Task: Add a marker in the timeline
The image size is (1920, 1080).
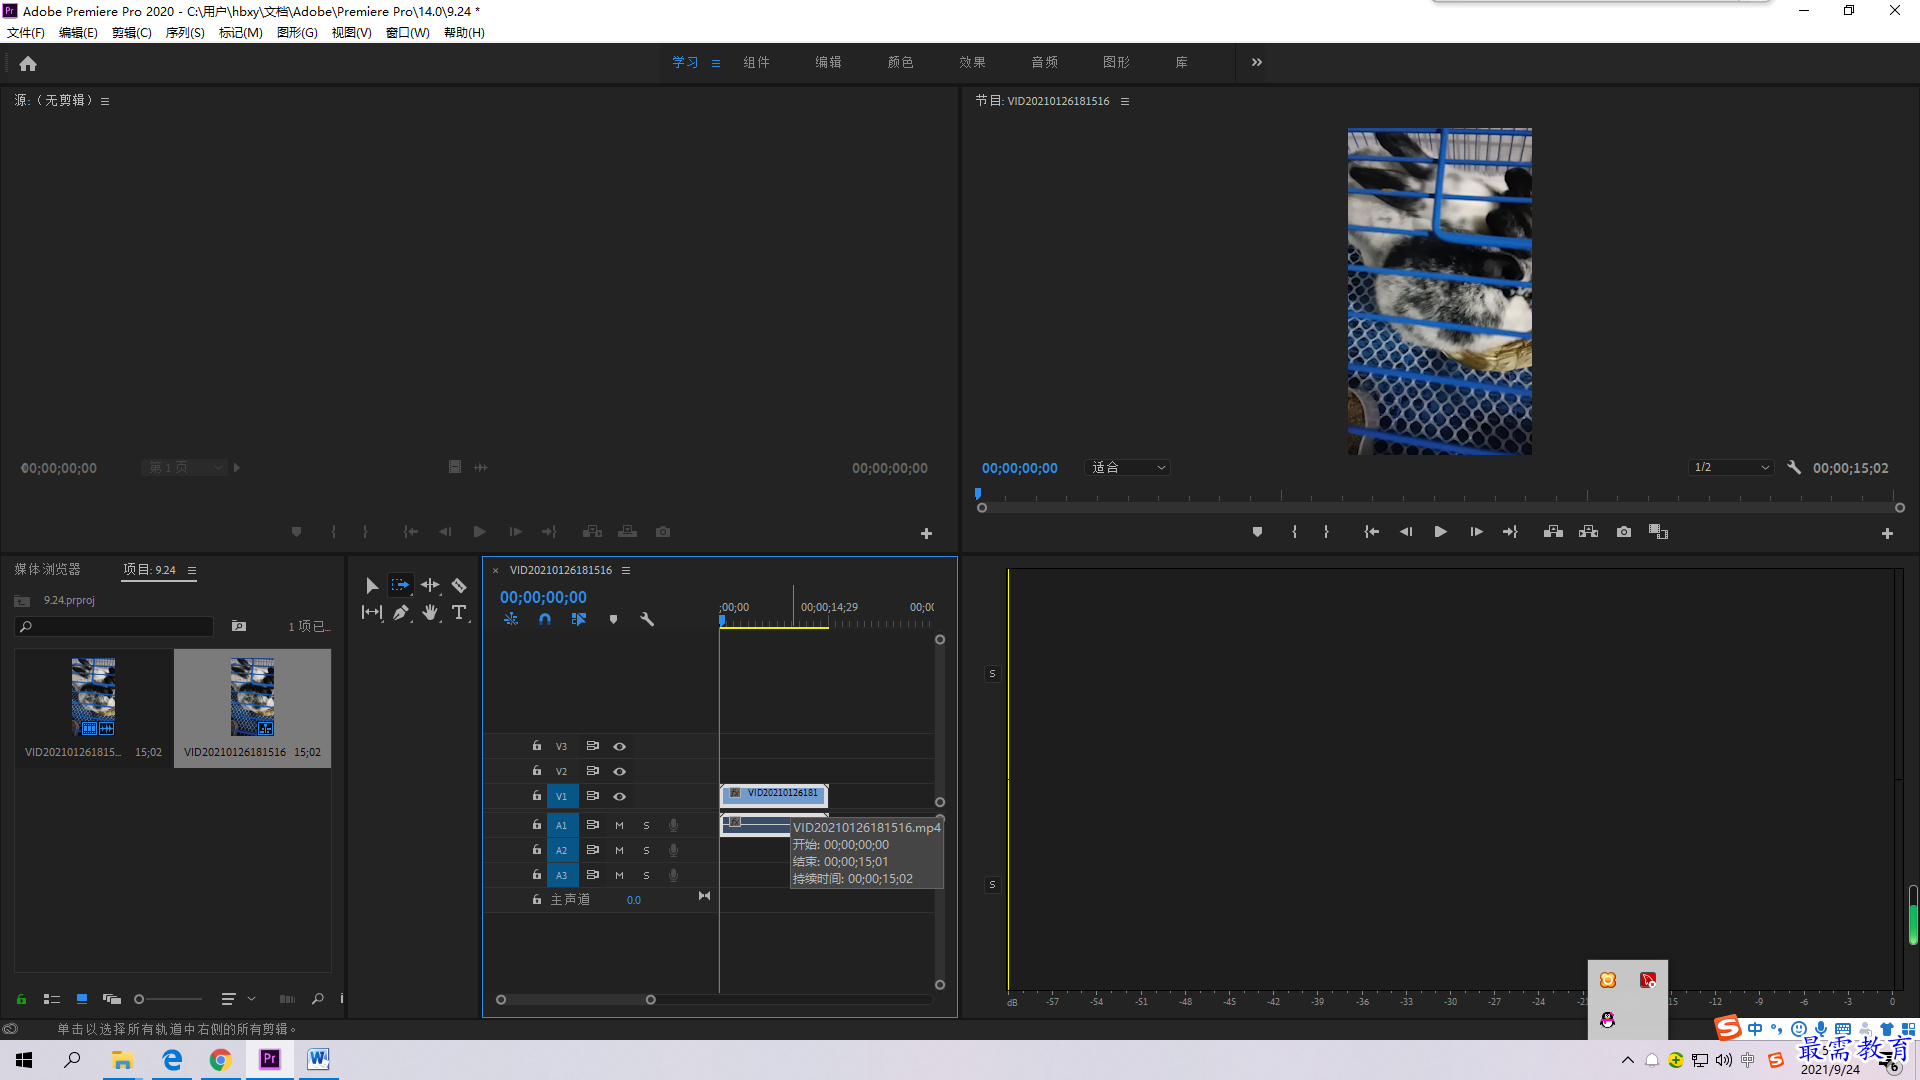Action: 613,619
